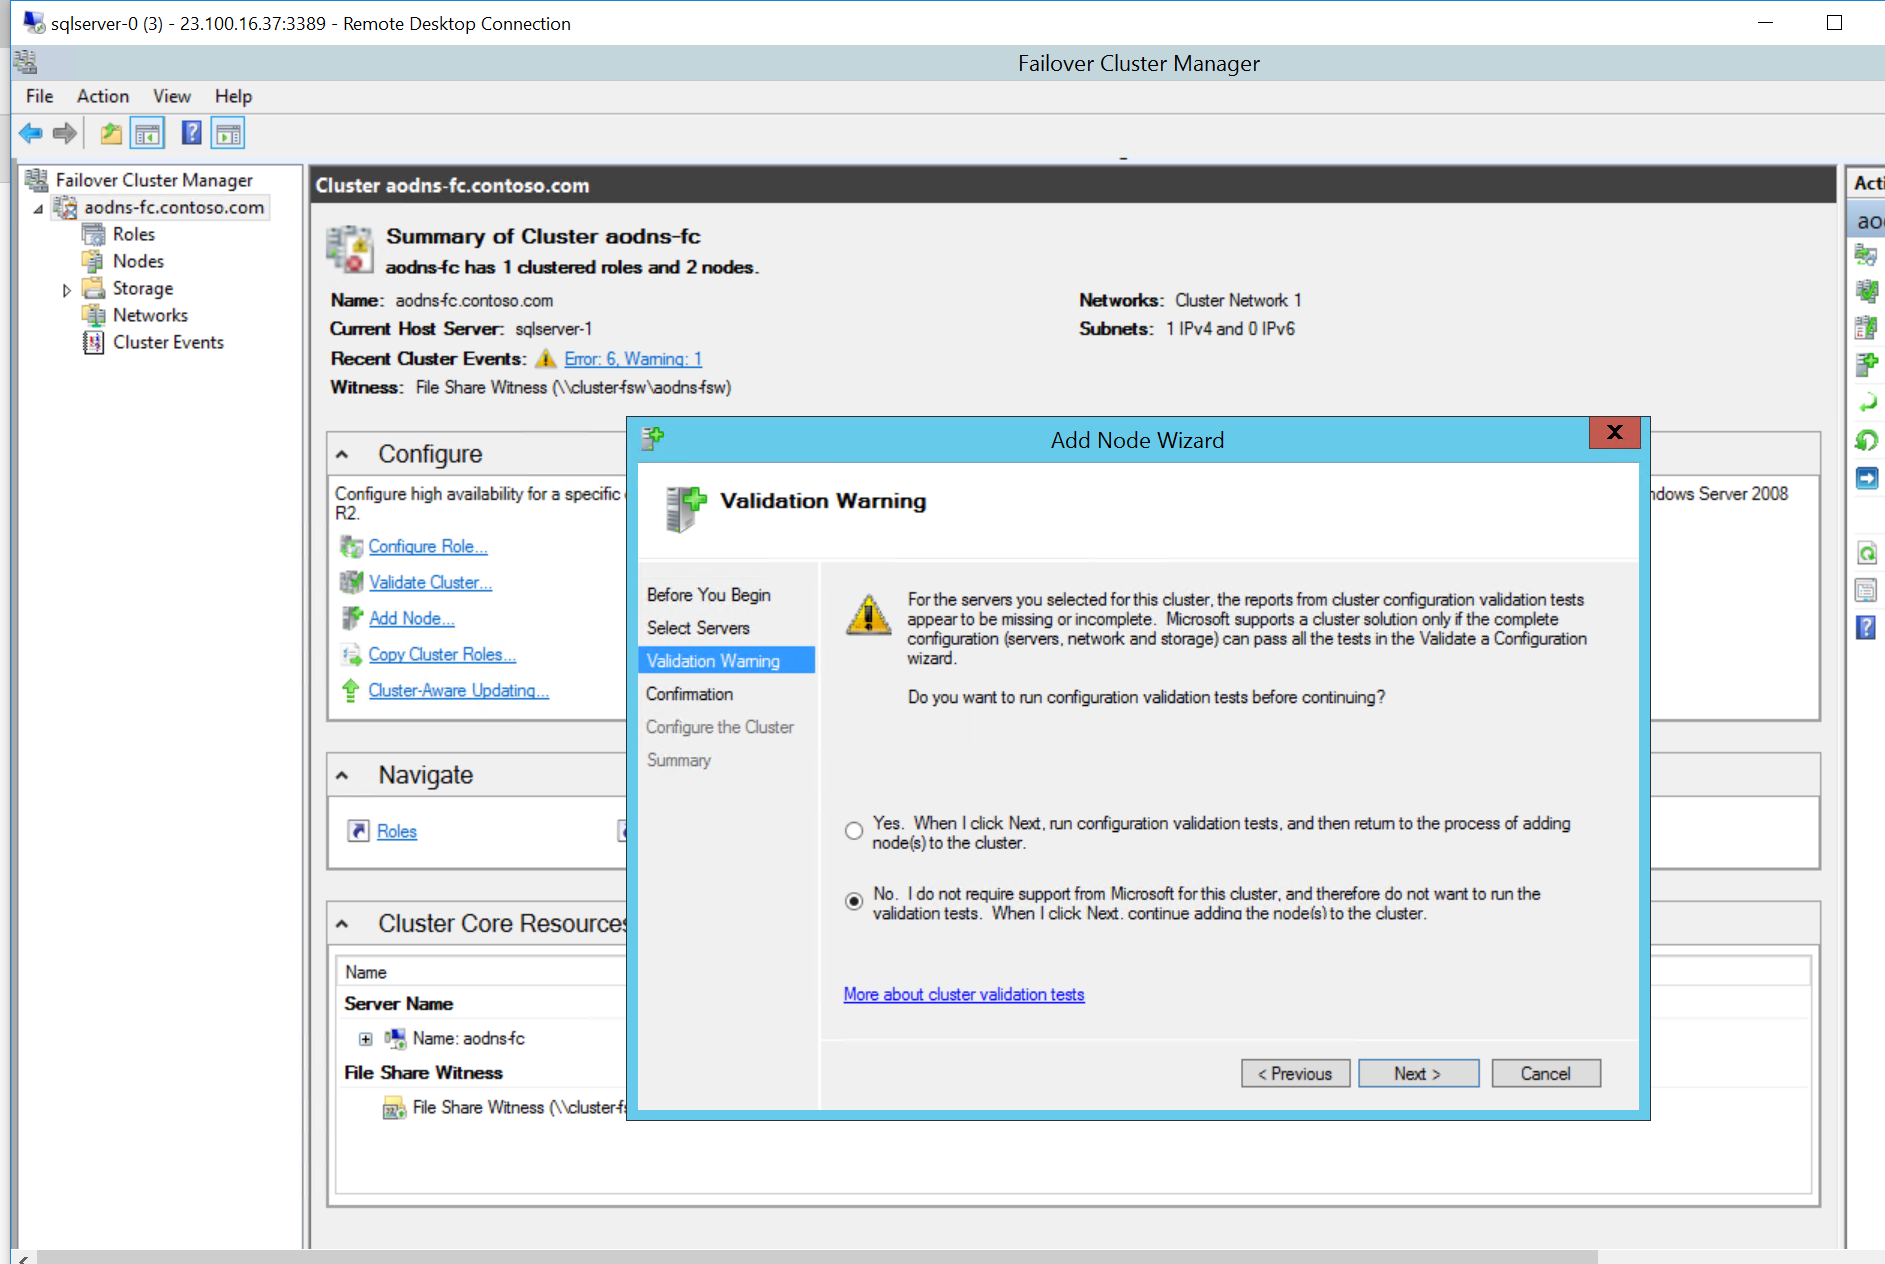Click the Recent Cluster Events warning icon
This screenshot has width=1885, height=1264.
click(546, 359)
